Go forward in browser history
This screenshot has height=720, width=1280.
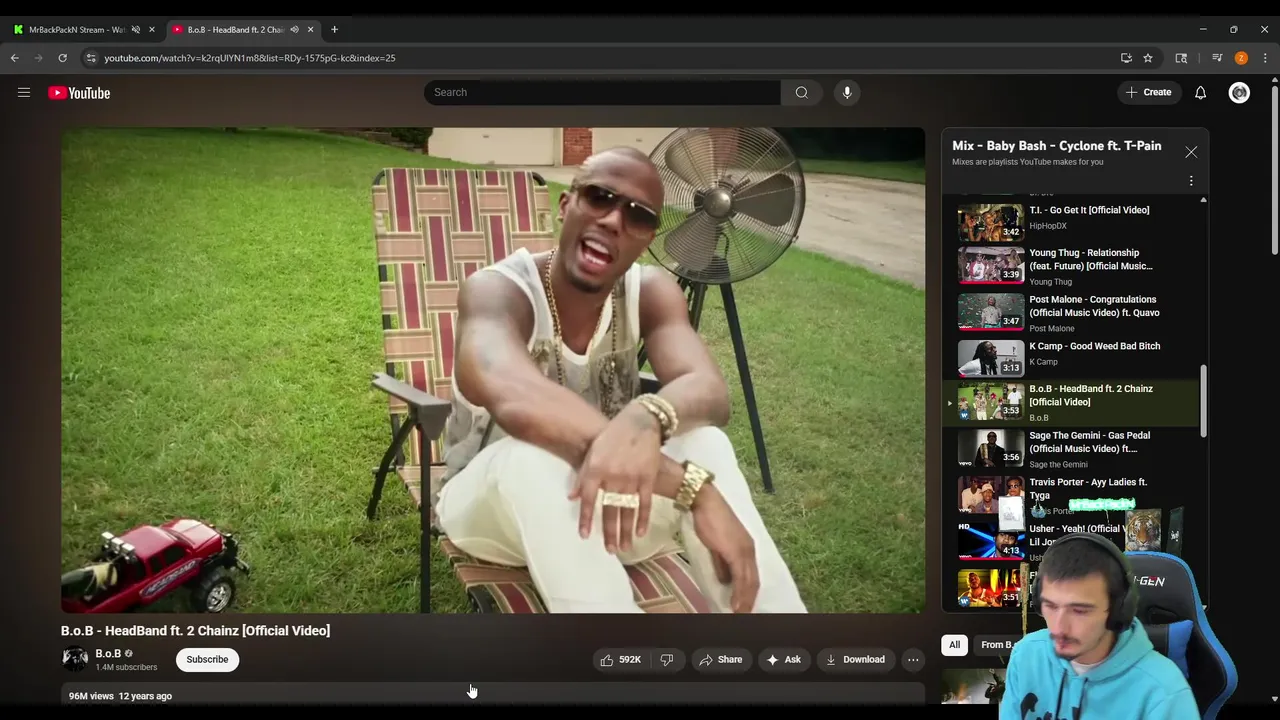tap(39, 58)
